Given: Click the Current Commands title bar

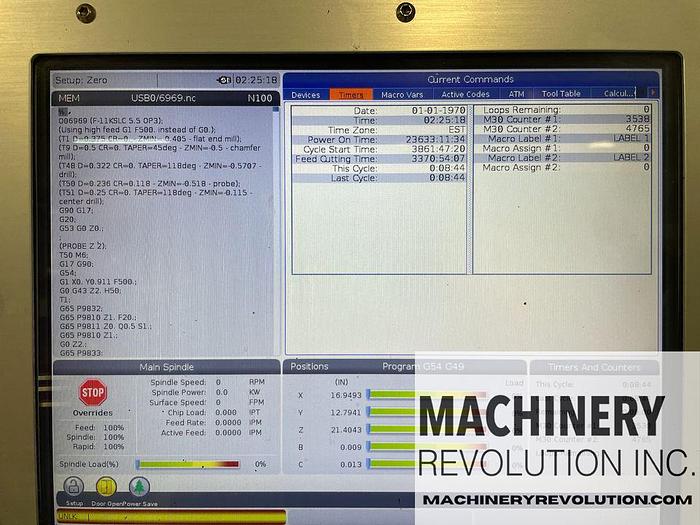Looking at the screenshot, I should pos(471,79).
